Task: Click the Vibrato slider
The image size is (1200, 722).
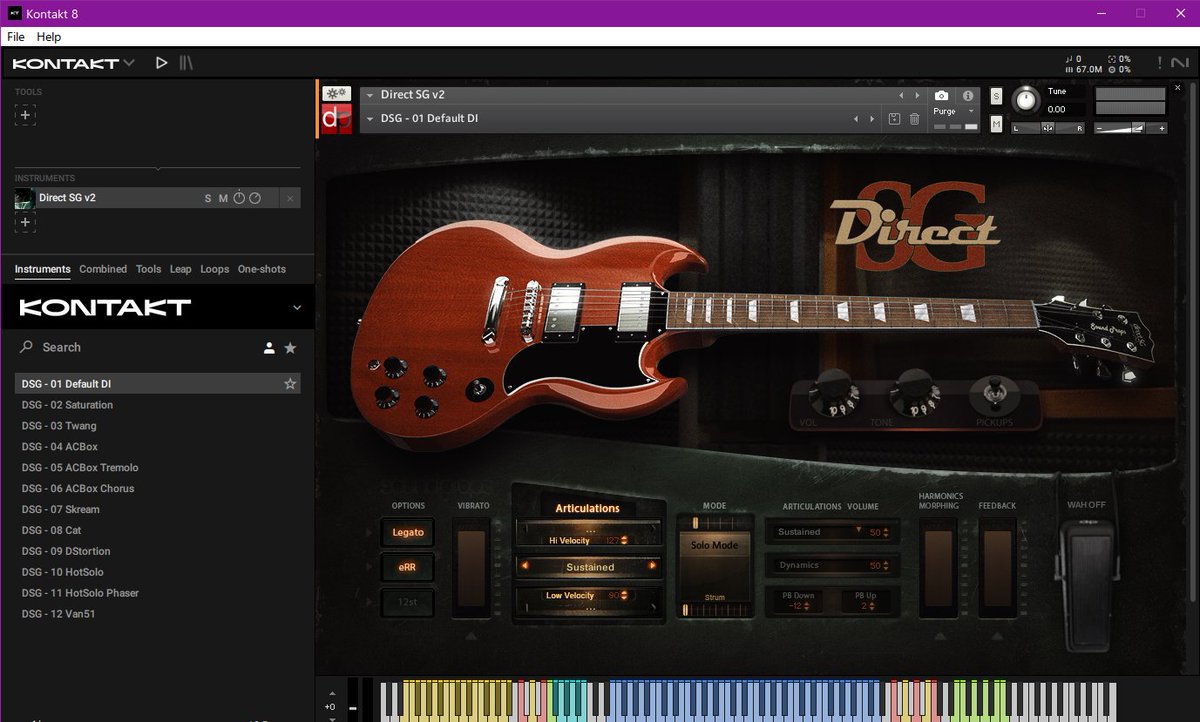Action: pos(471,567)
